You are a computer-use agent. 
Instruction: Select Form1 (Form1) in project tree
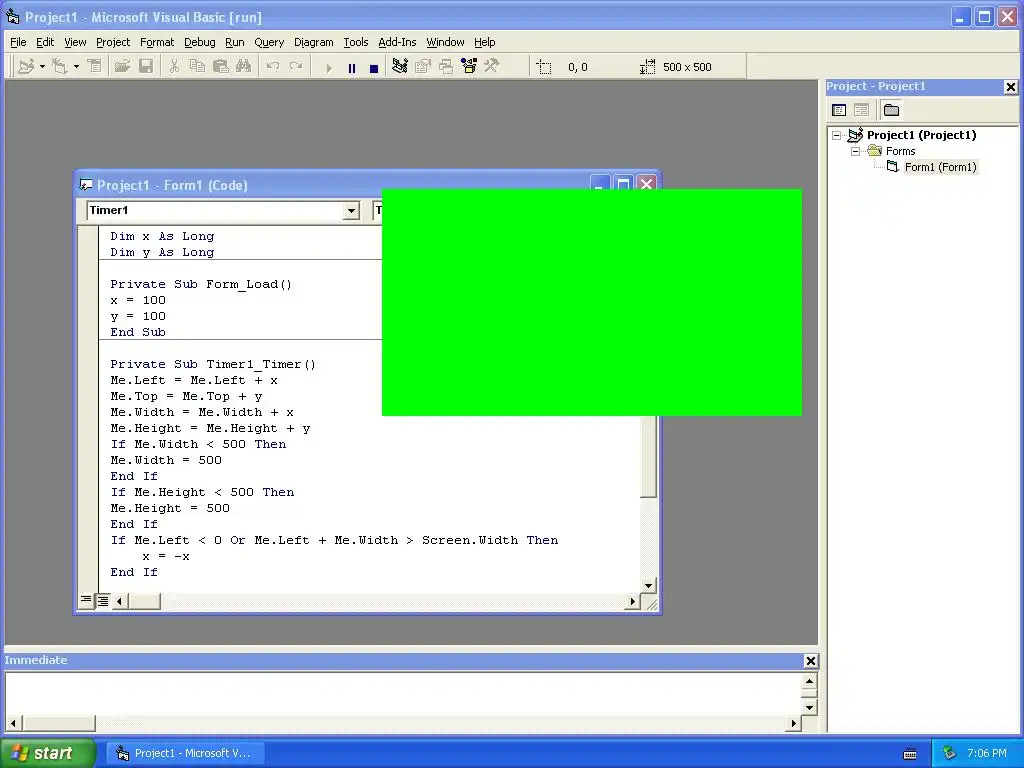[x=940, y=167]
